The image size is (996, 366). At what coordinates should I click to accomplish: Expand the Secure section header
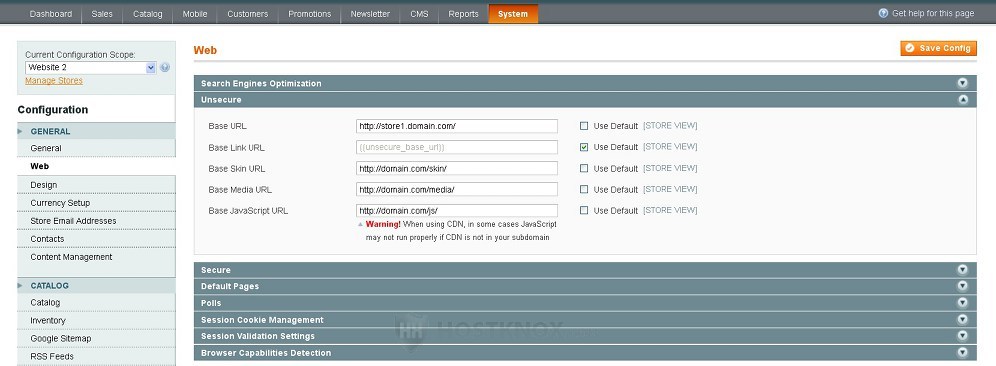click(585, 269)
